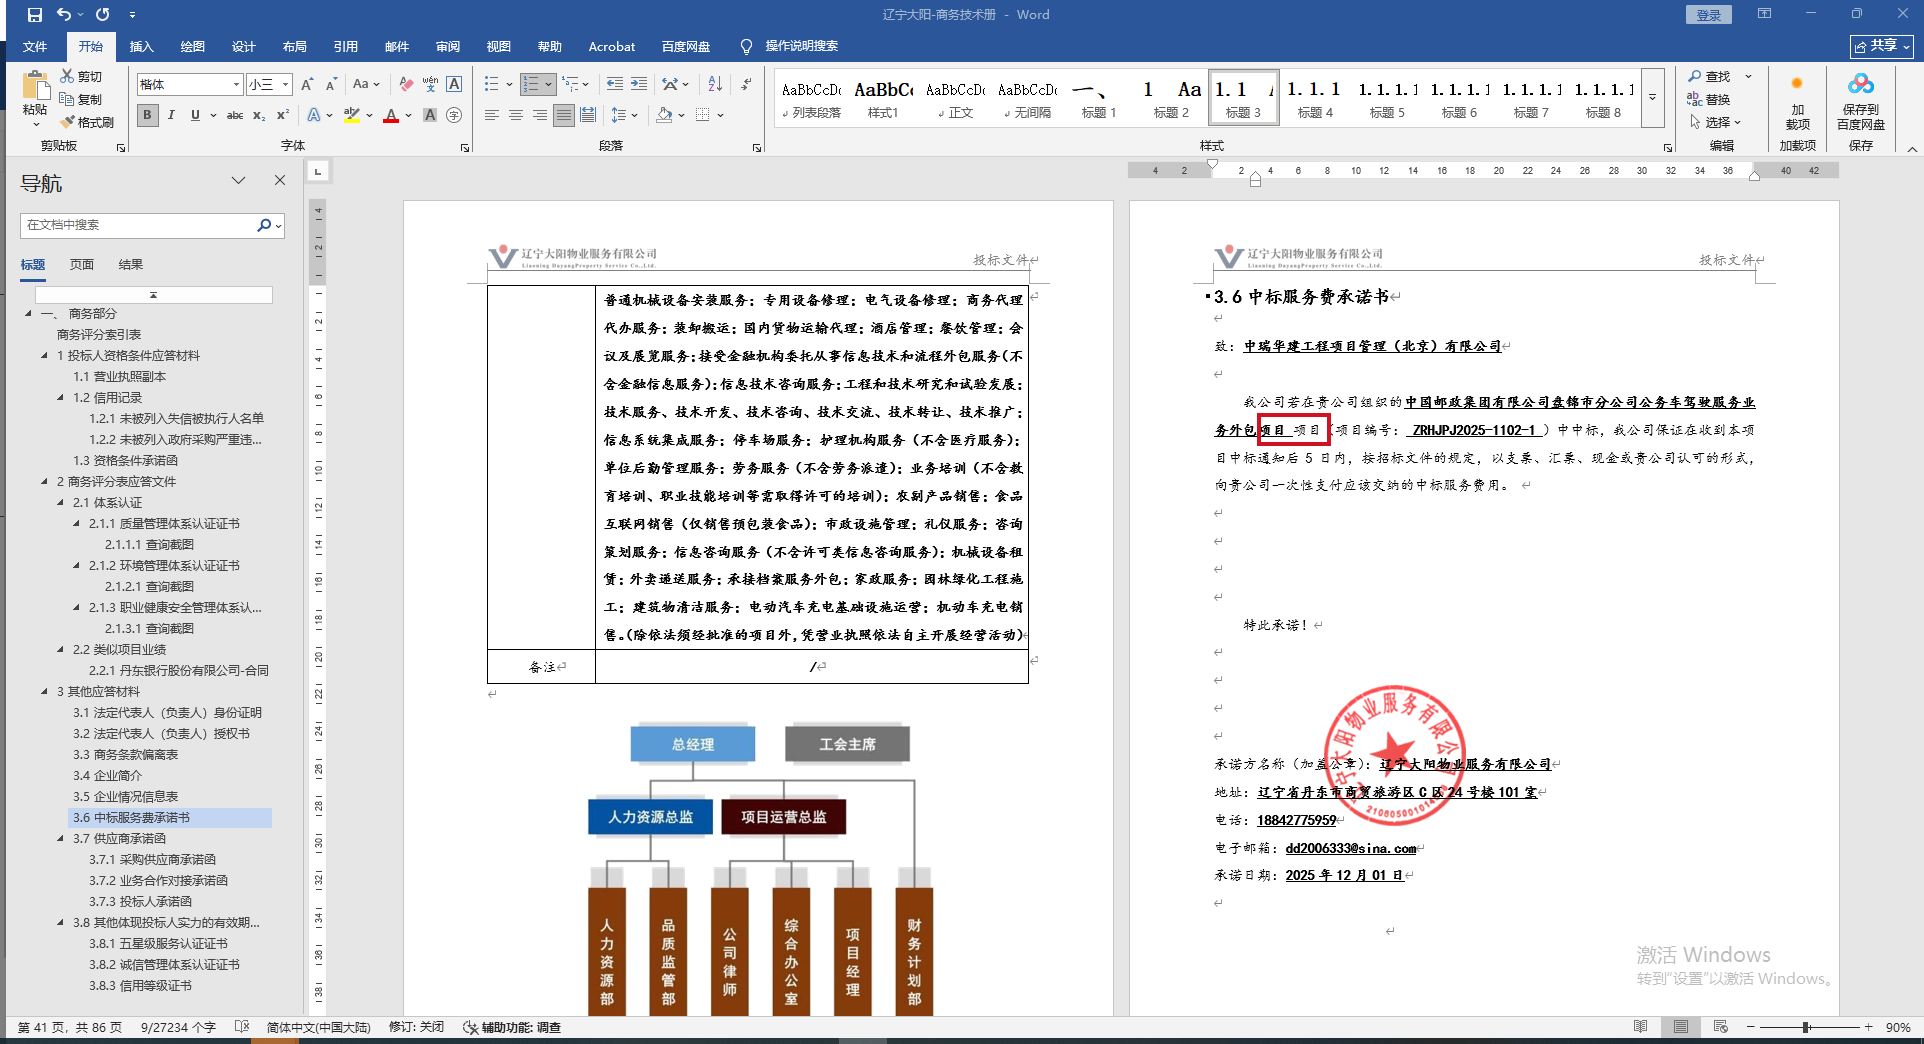This screenshot has height=1044, width=1924.
Task: Toggle show/hide paragraph marks
Action: click(746, 84)
